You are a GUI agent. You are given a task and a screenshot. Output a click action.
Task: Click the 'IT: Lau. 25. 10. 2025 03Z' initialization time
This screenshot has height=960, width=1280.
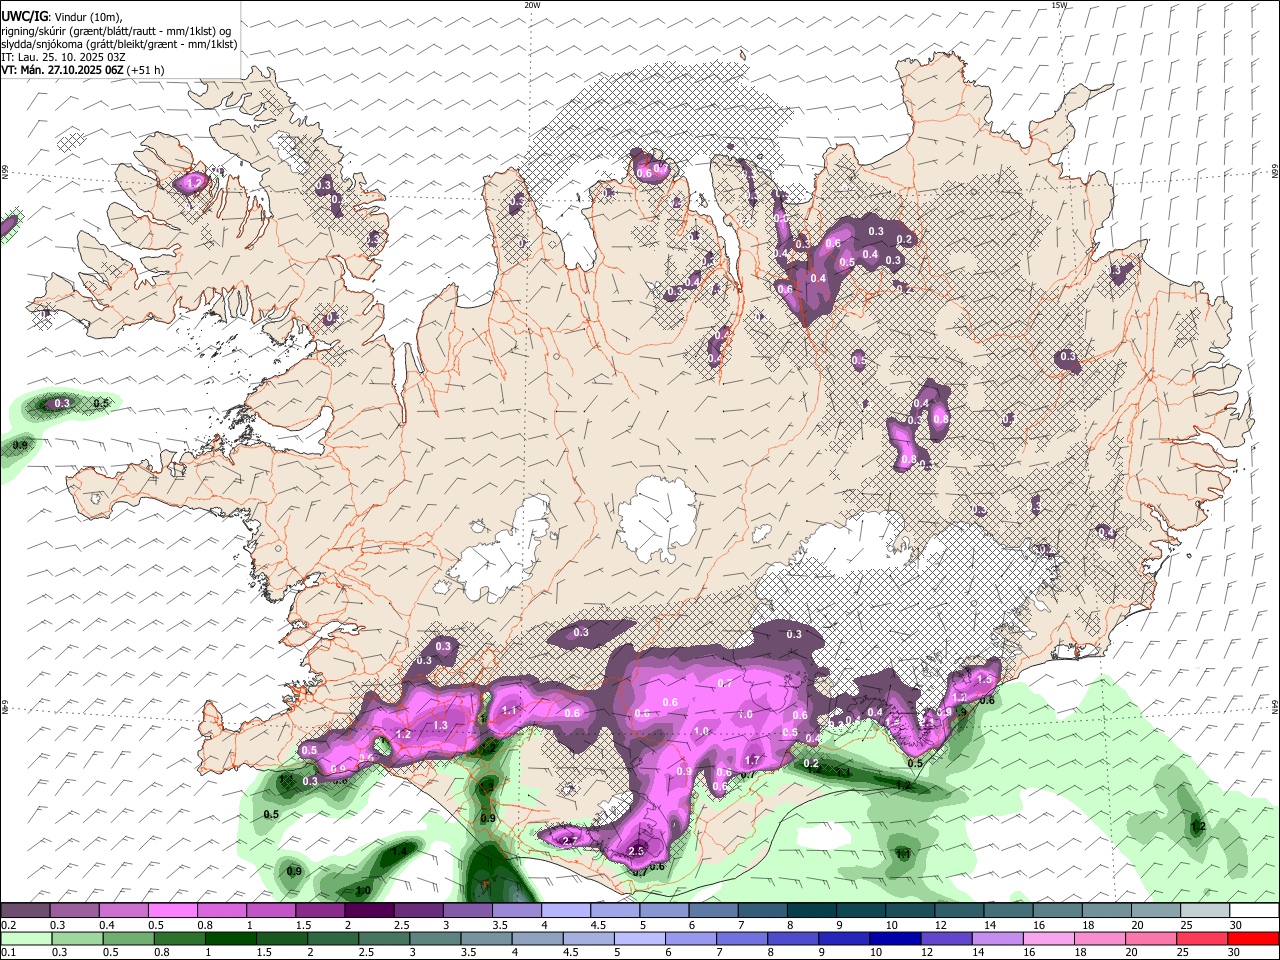tap(63, 57)
